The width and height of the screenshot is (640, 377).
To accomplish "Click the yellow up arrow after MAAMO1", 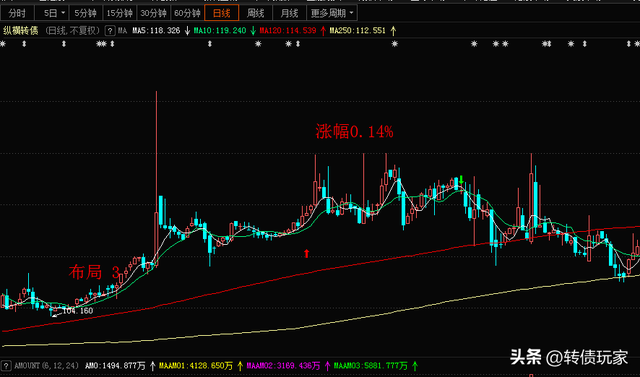I will pyautogui.click(x=240, y=366).
